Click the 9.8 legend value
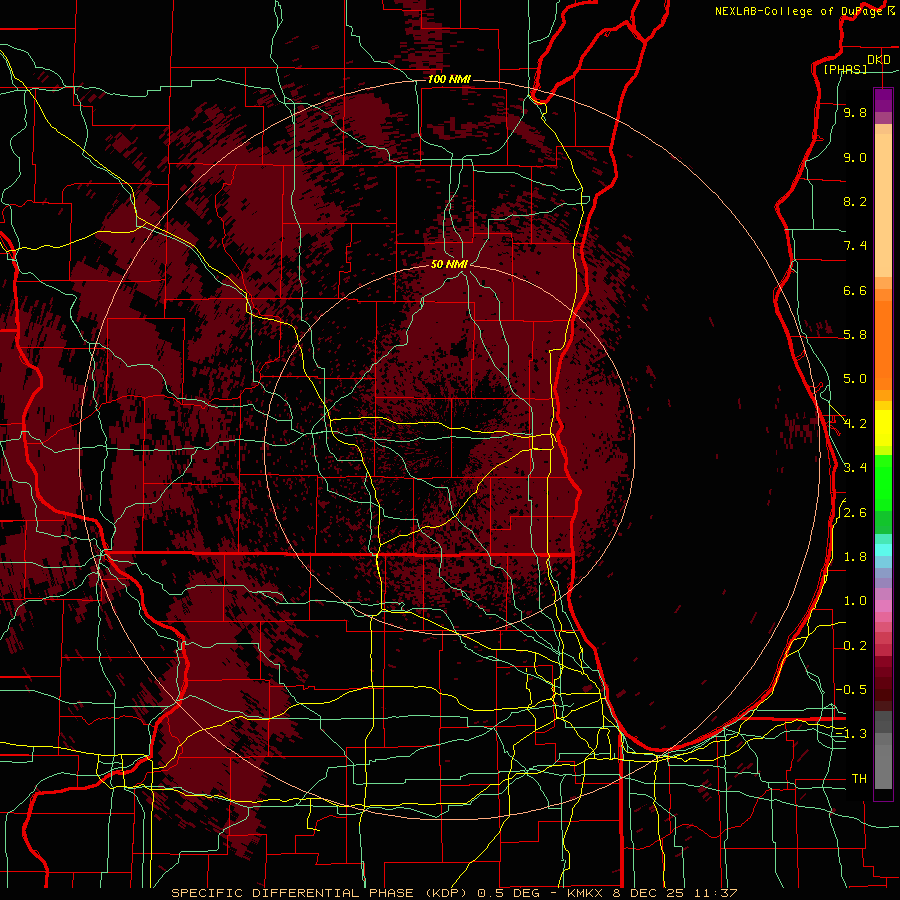900x900 pixels. pyautogui.click(x=855, y=112)
